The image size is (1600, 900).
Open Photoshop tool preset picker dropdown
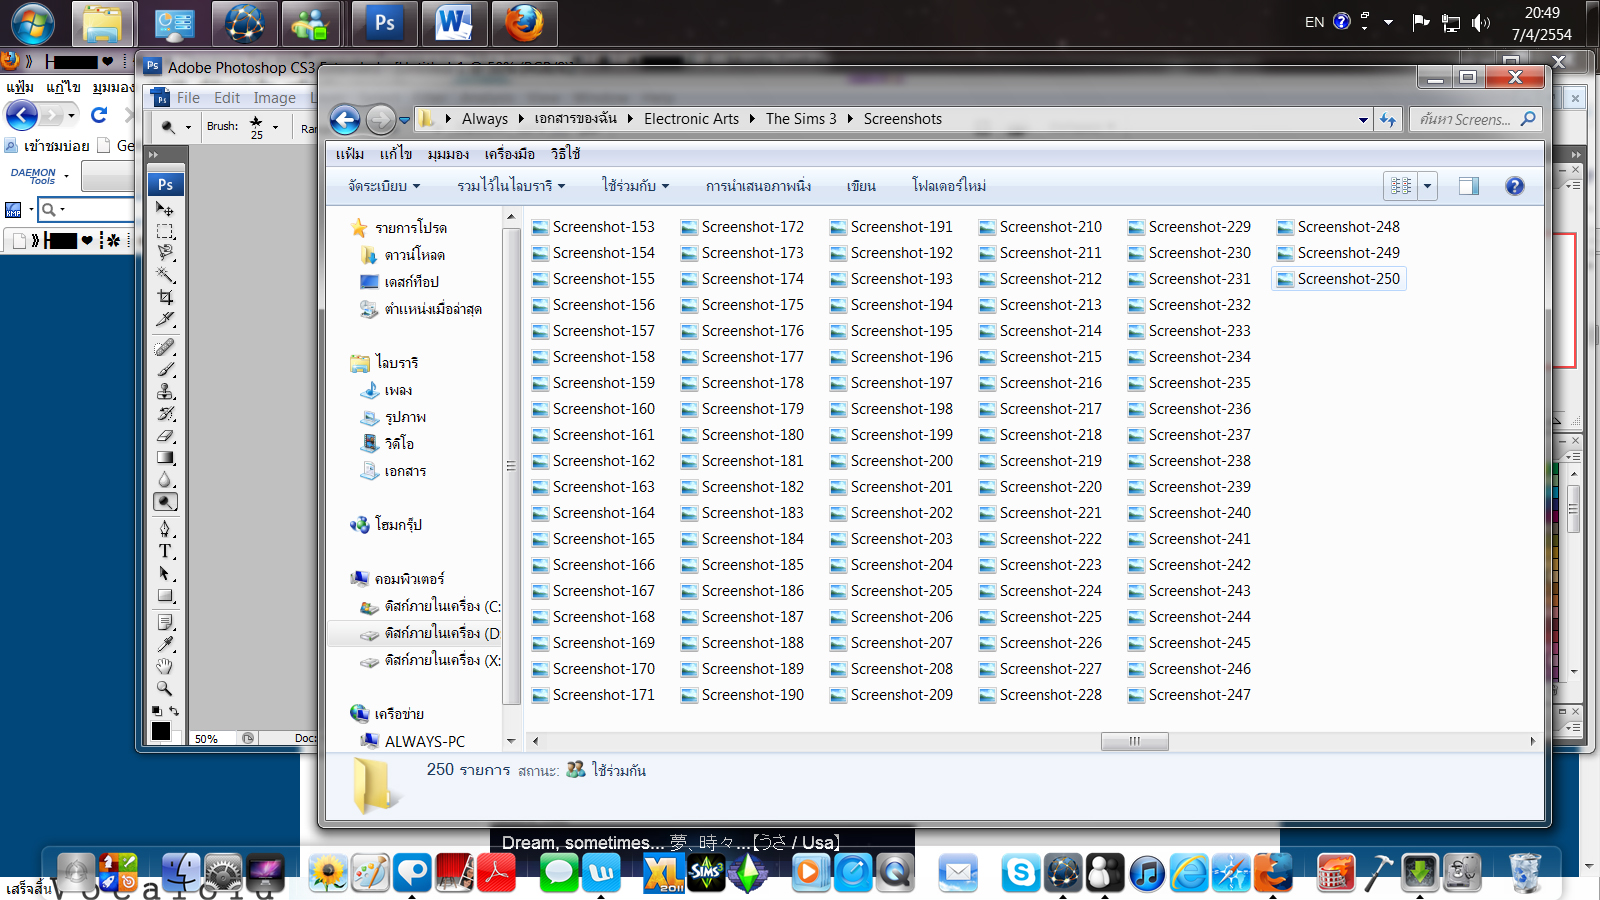pos(188,127)
